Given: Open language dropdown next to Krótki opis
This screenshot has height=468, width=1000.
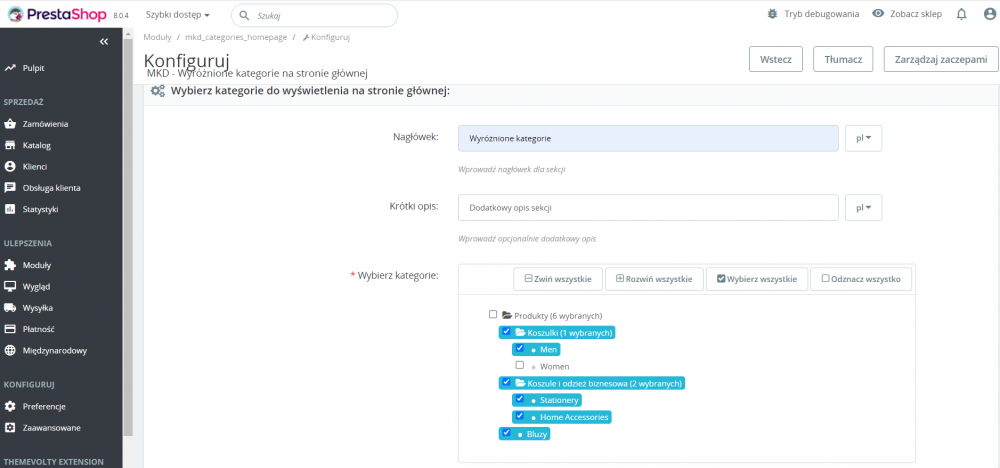Looking at the screenshot, I should (x=863, y=208).
